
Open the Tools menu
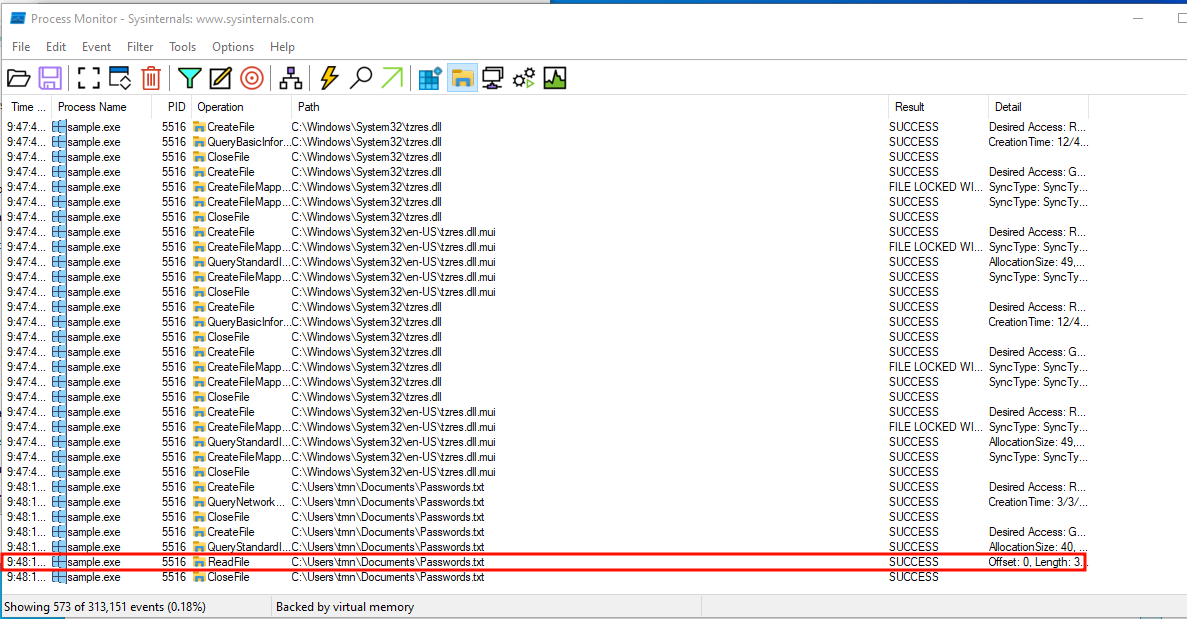tap(182, 47)
